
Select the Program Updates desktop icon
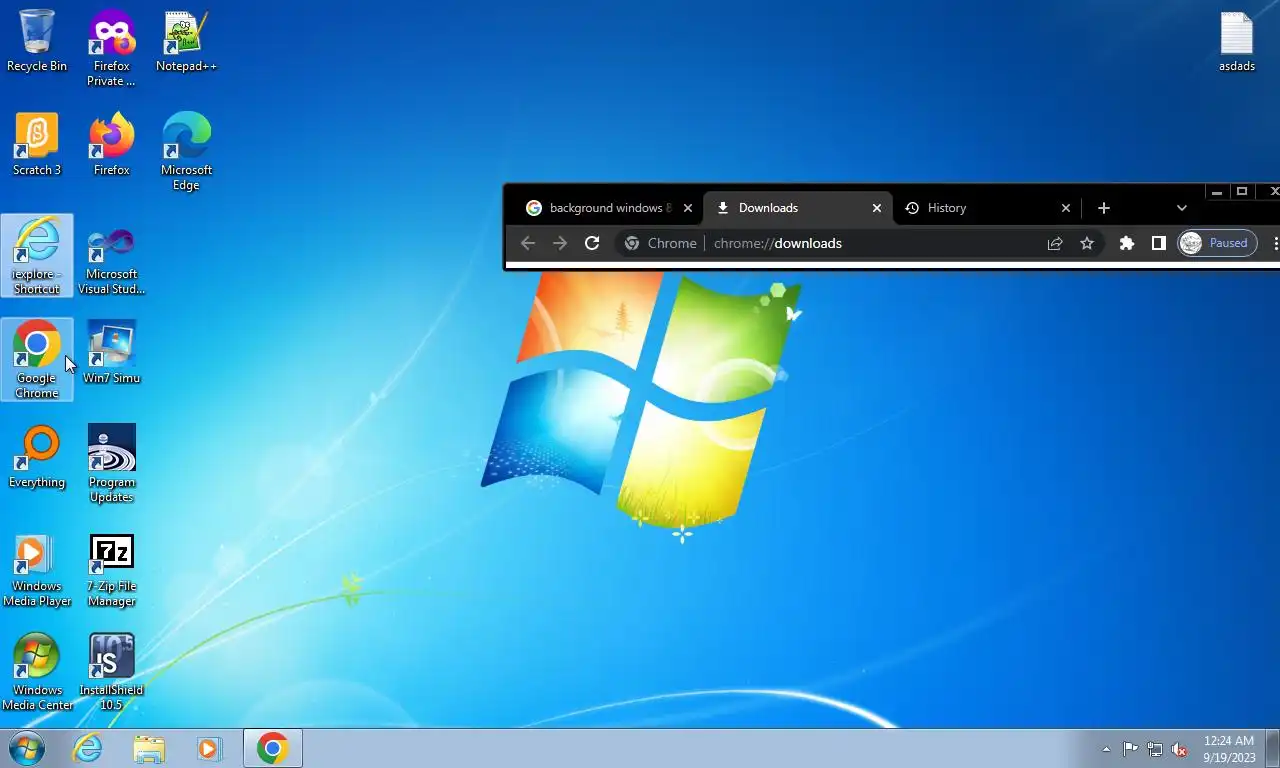[111, 464]
